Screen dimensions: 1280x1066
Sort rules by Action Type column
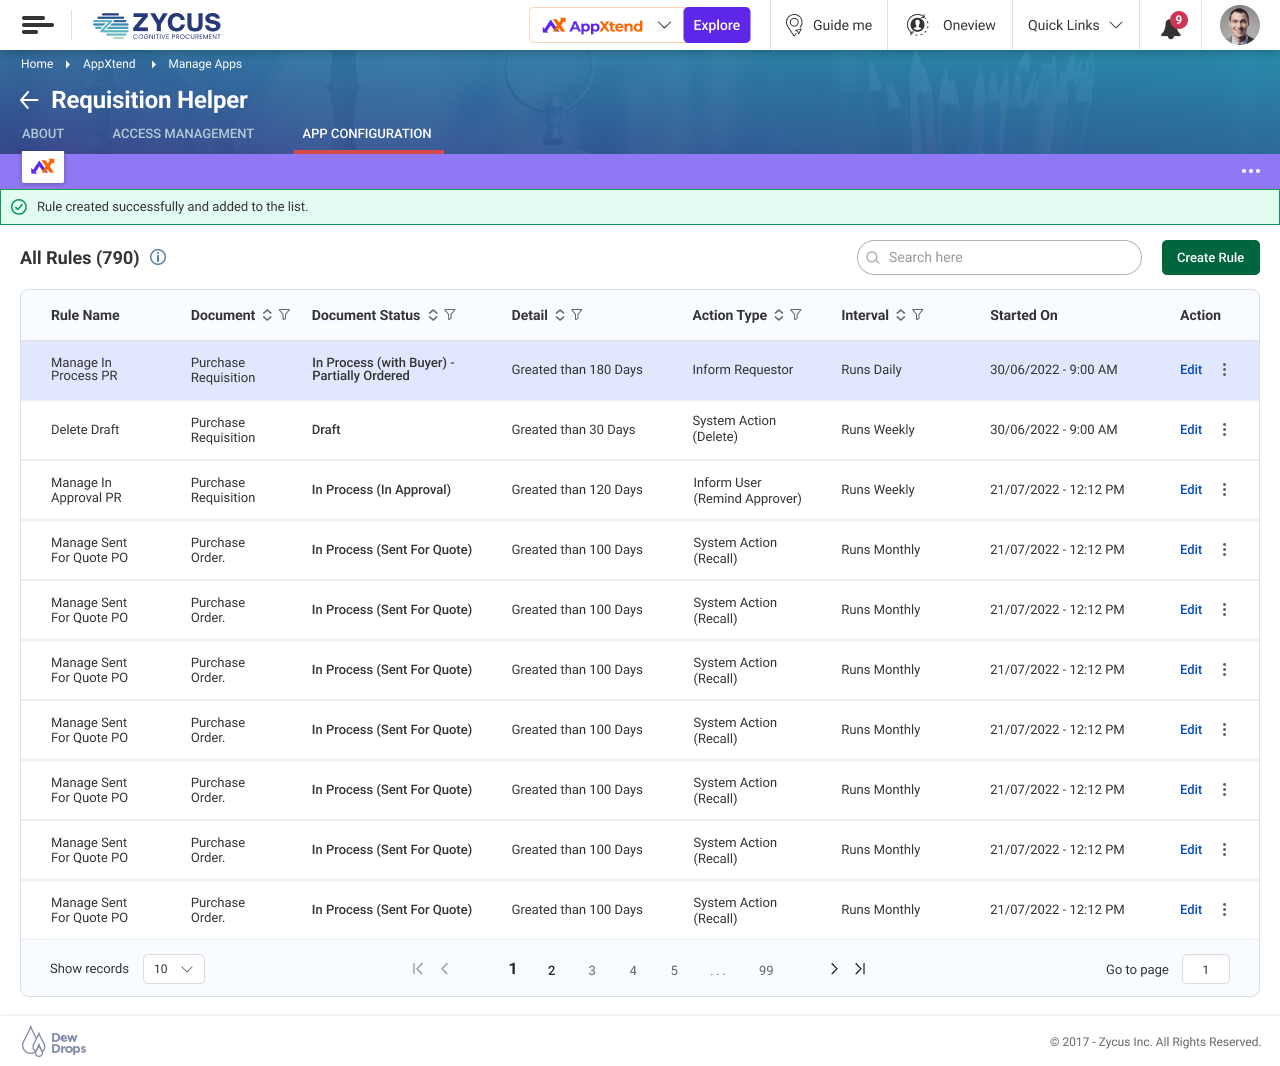pyautogui.click(x=779, y=315)
